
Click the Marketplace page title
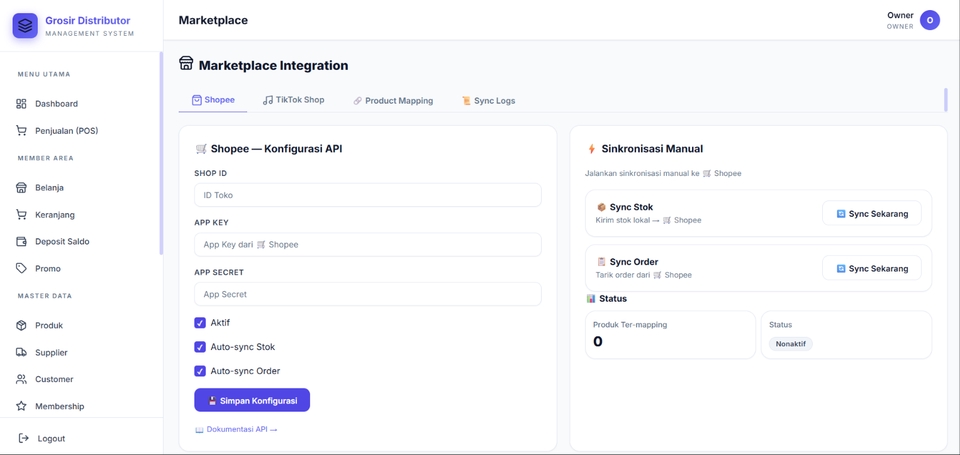[213, 20]
